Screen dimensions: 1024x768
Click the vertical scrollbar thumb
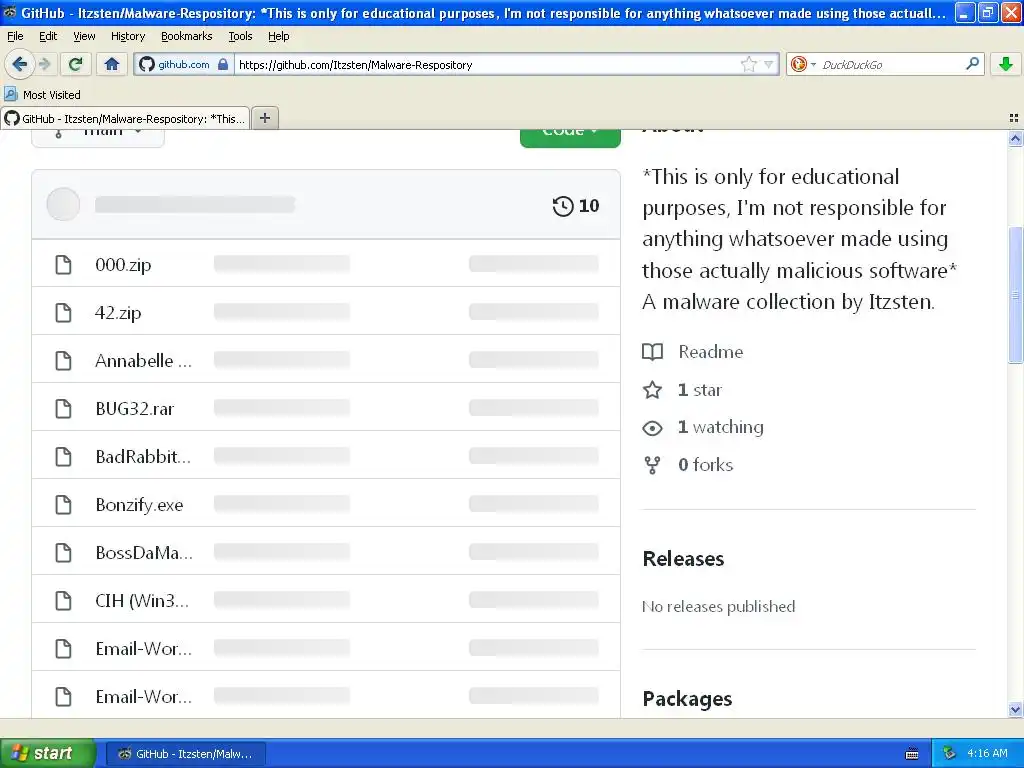coord(1016,295)
